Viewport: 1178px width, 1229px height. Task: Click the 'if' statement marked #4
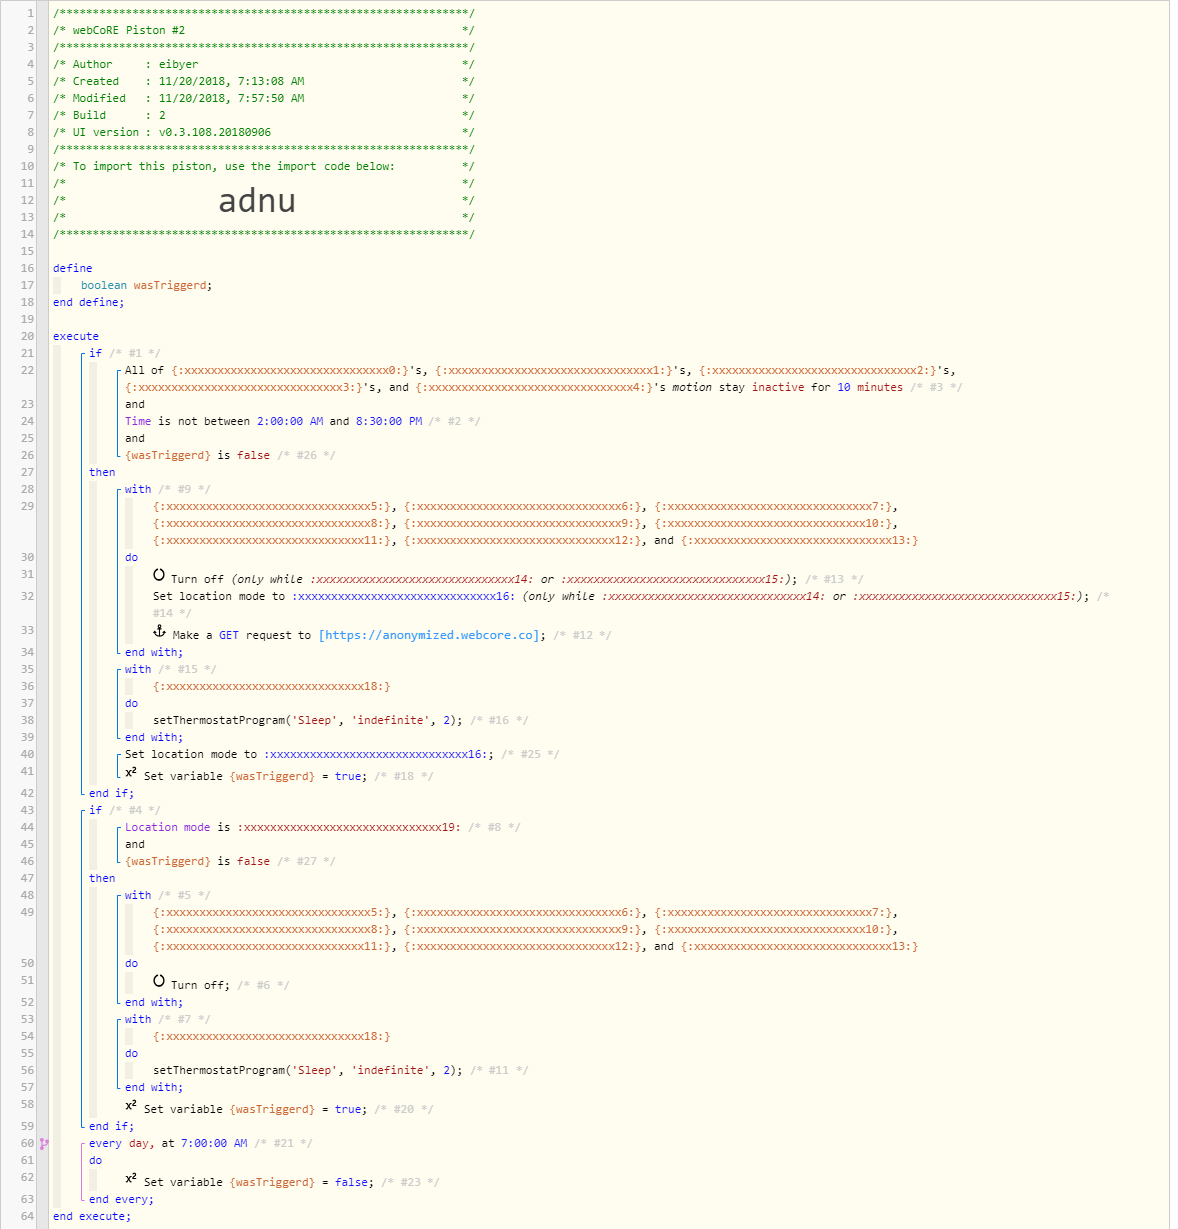(95, 810)
